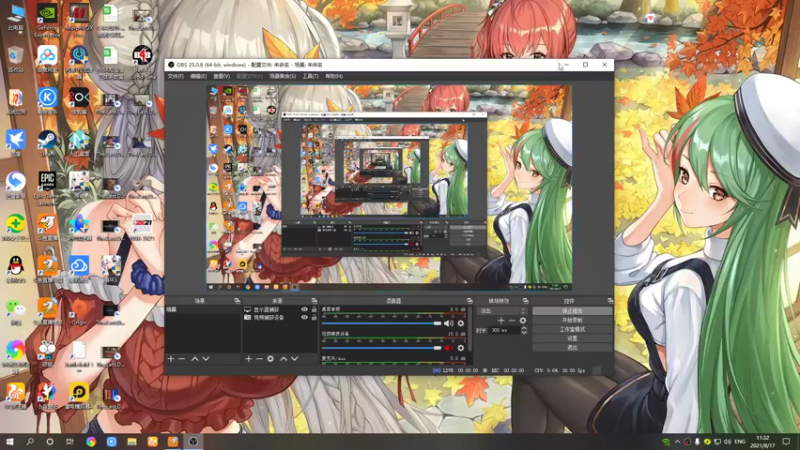Hide the display capture source eye icon

tap(305, 310)
